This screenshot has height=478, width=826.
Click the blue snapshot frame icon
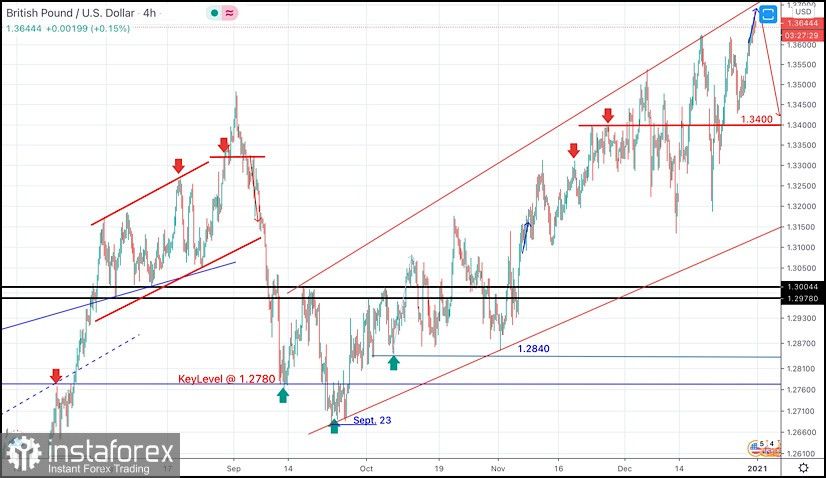coord(768,14)
